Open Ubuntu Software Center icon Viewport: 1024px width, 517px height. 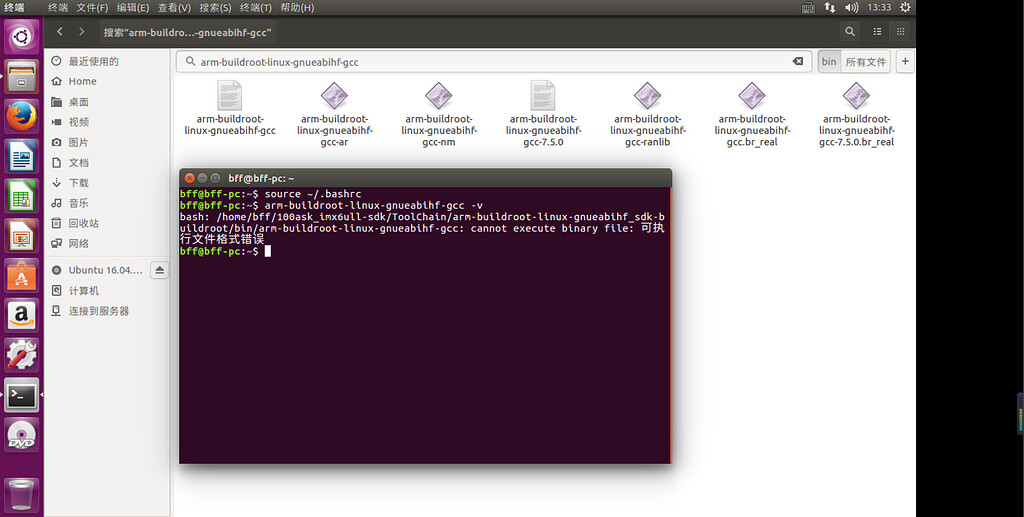click(x=22, y=276)
